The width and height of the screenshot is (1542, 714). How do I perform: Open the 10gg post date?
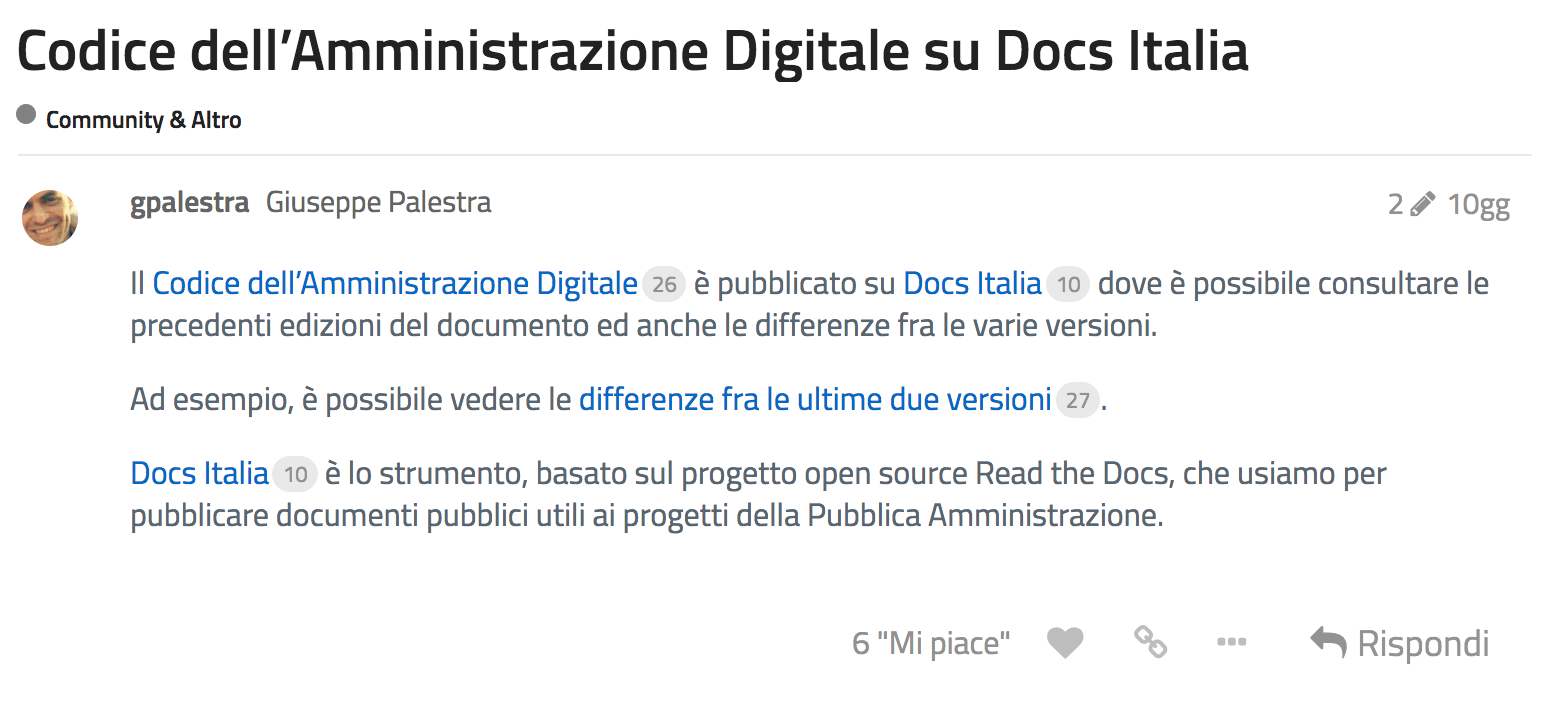pos(1479,204)
